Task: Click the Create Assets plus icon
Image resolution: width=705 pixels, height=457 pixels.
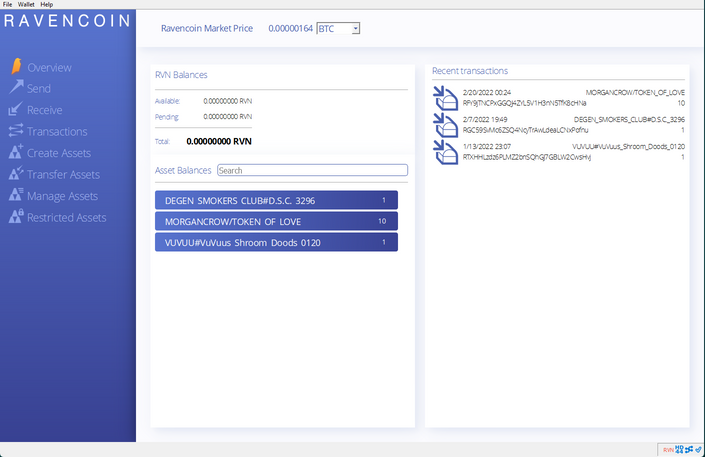Action: [16, 152]
